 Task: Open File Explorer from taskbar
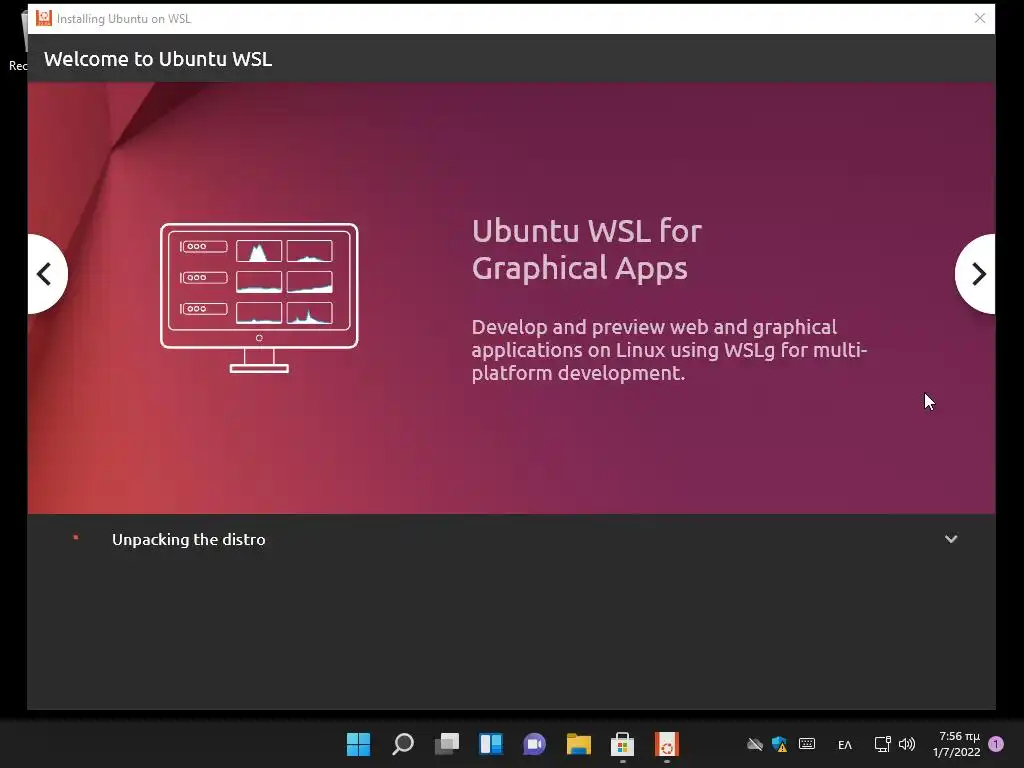tap(579, 744)
